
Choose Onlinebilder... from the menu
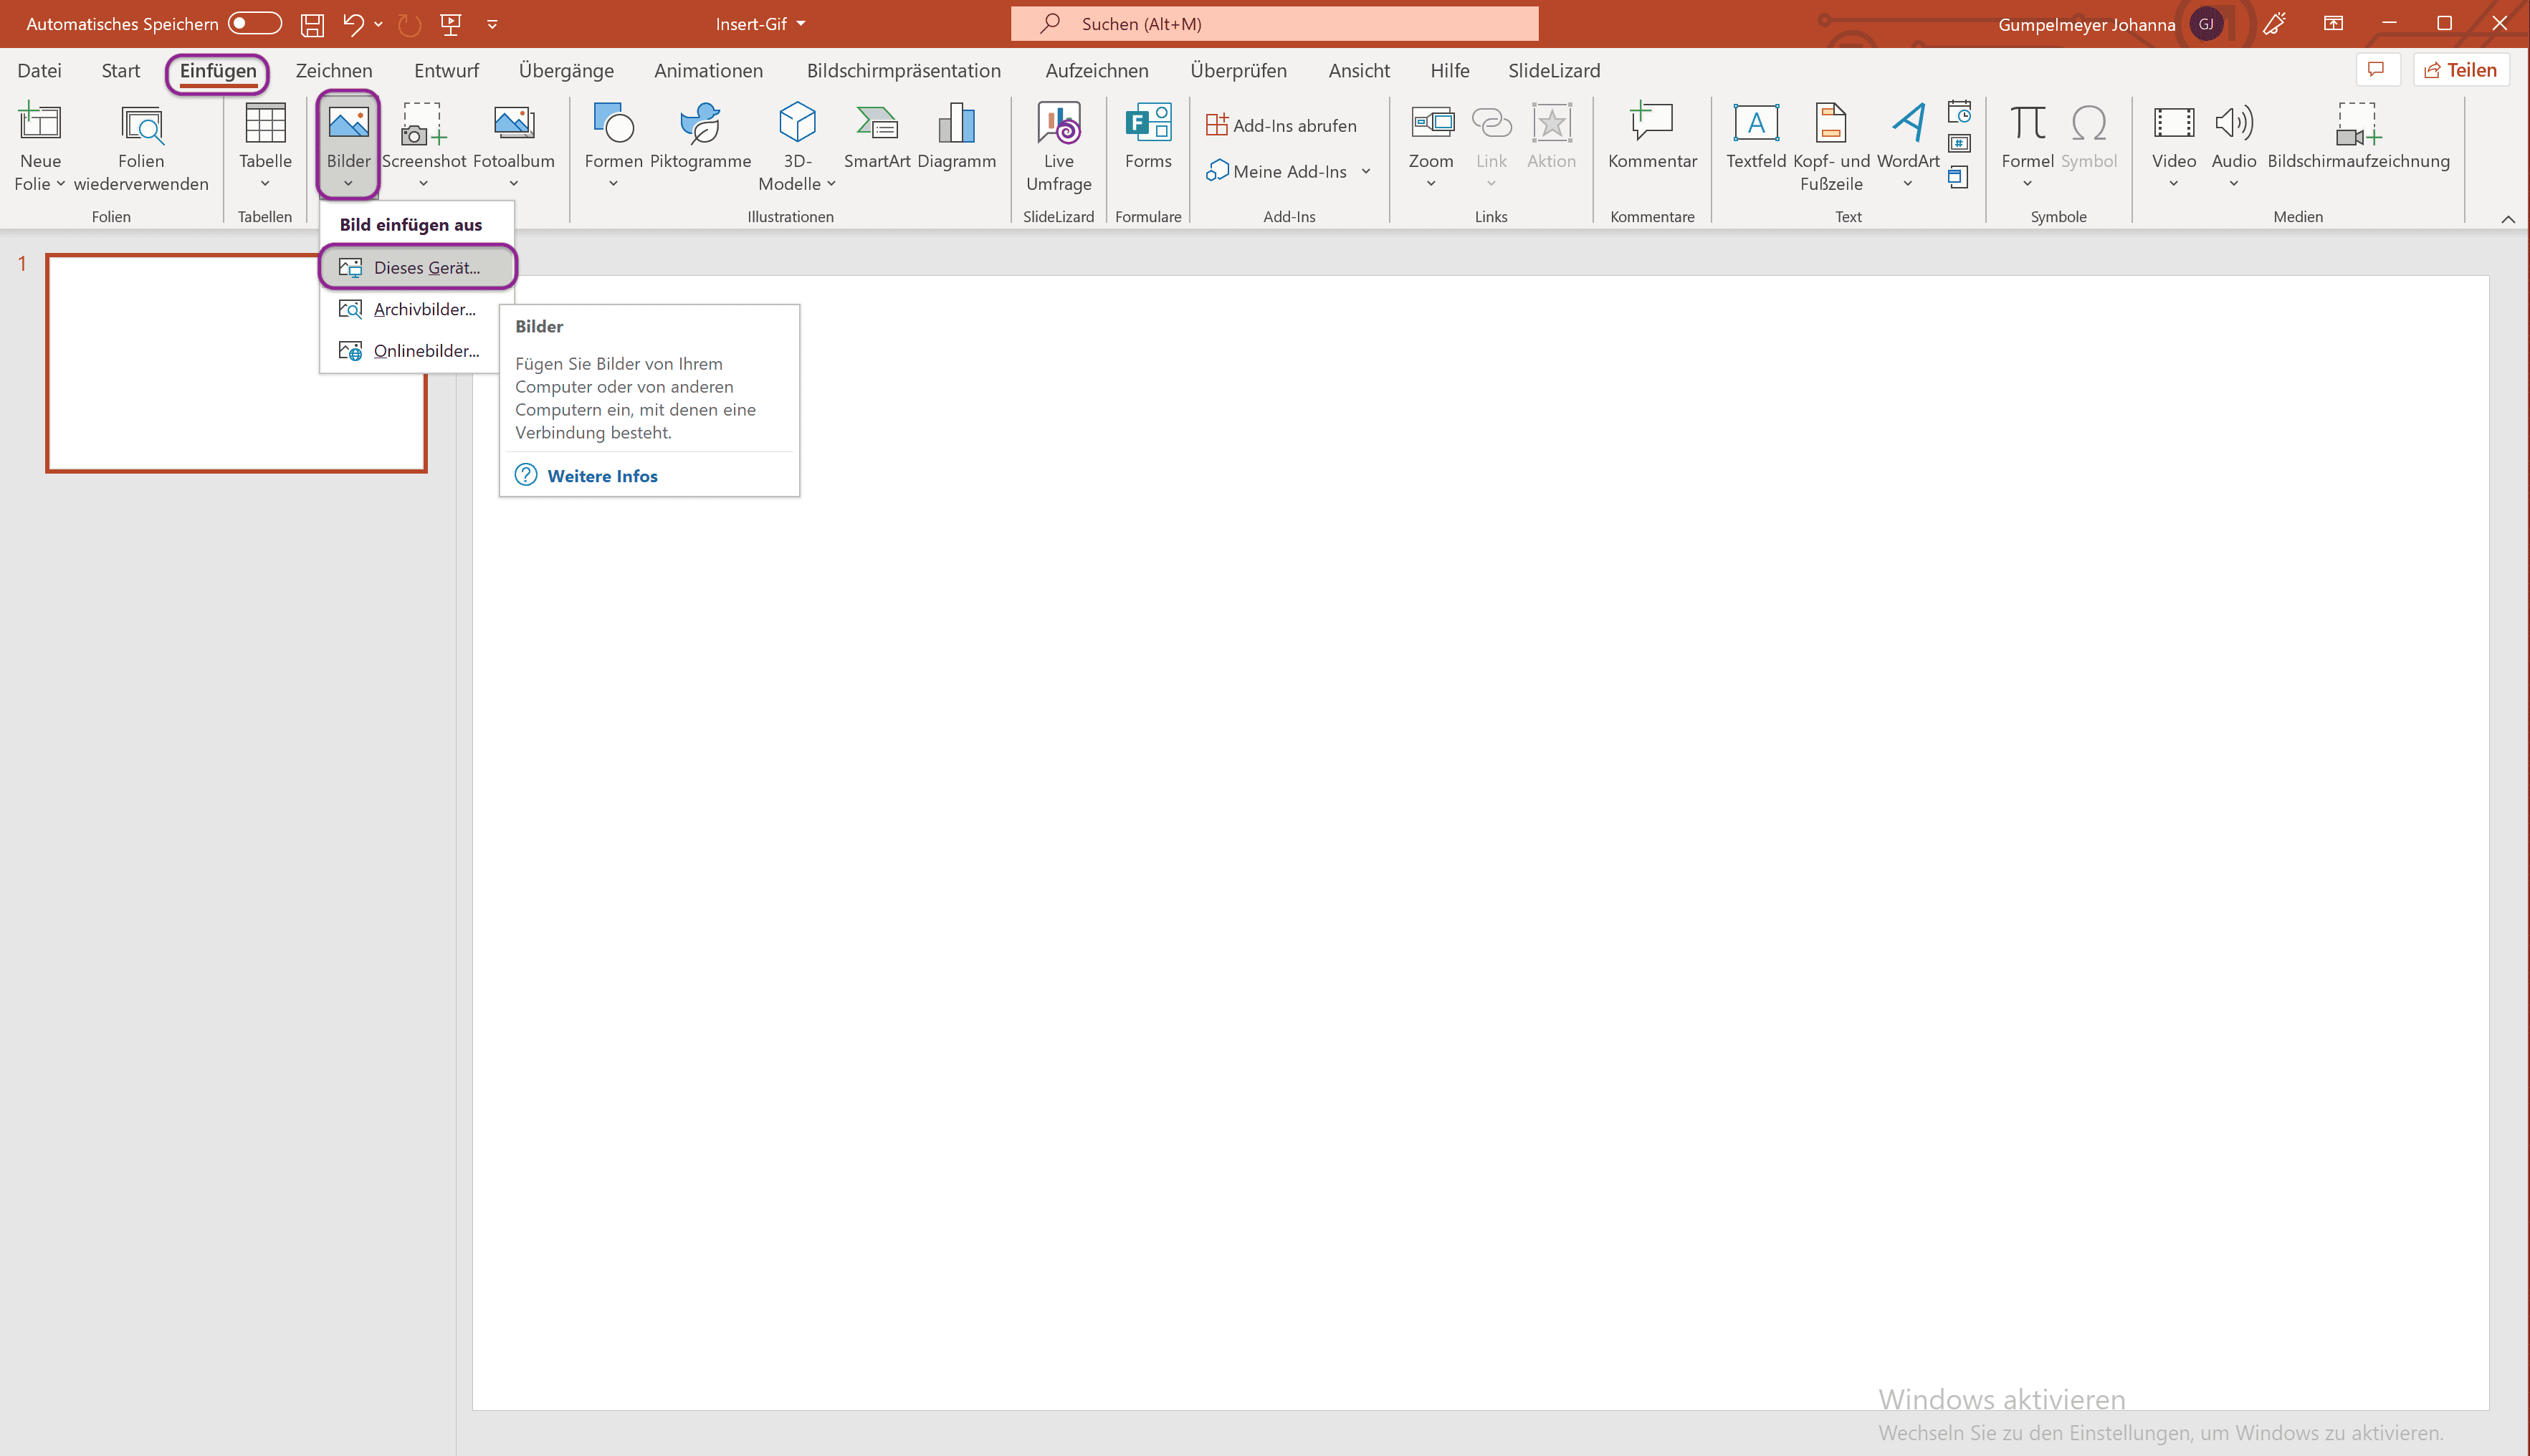click(x=425, y=351)
